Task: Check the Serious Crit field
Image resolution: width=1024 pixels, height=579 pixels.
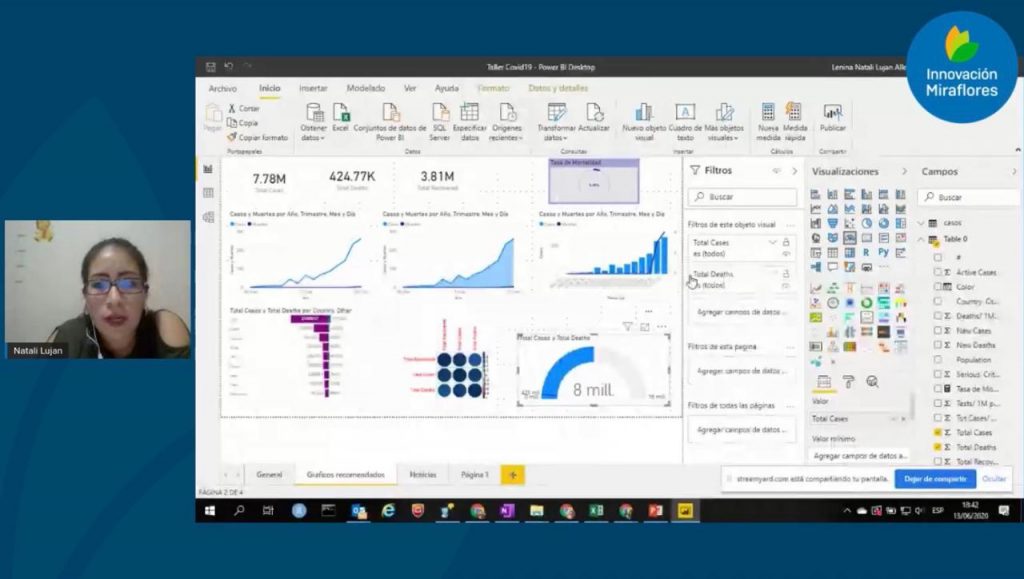Action: (938, 374)
